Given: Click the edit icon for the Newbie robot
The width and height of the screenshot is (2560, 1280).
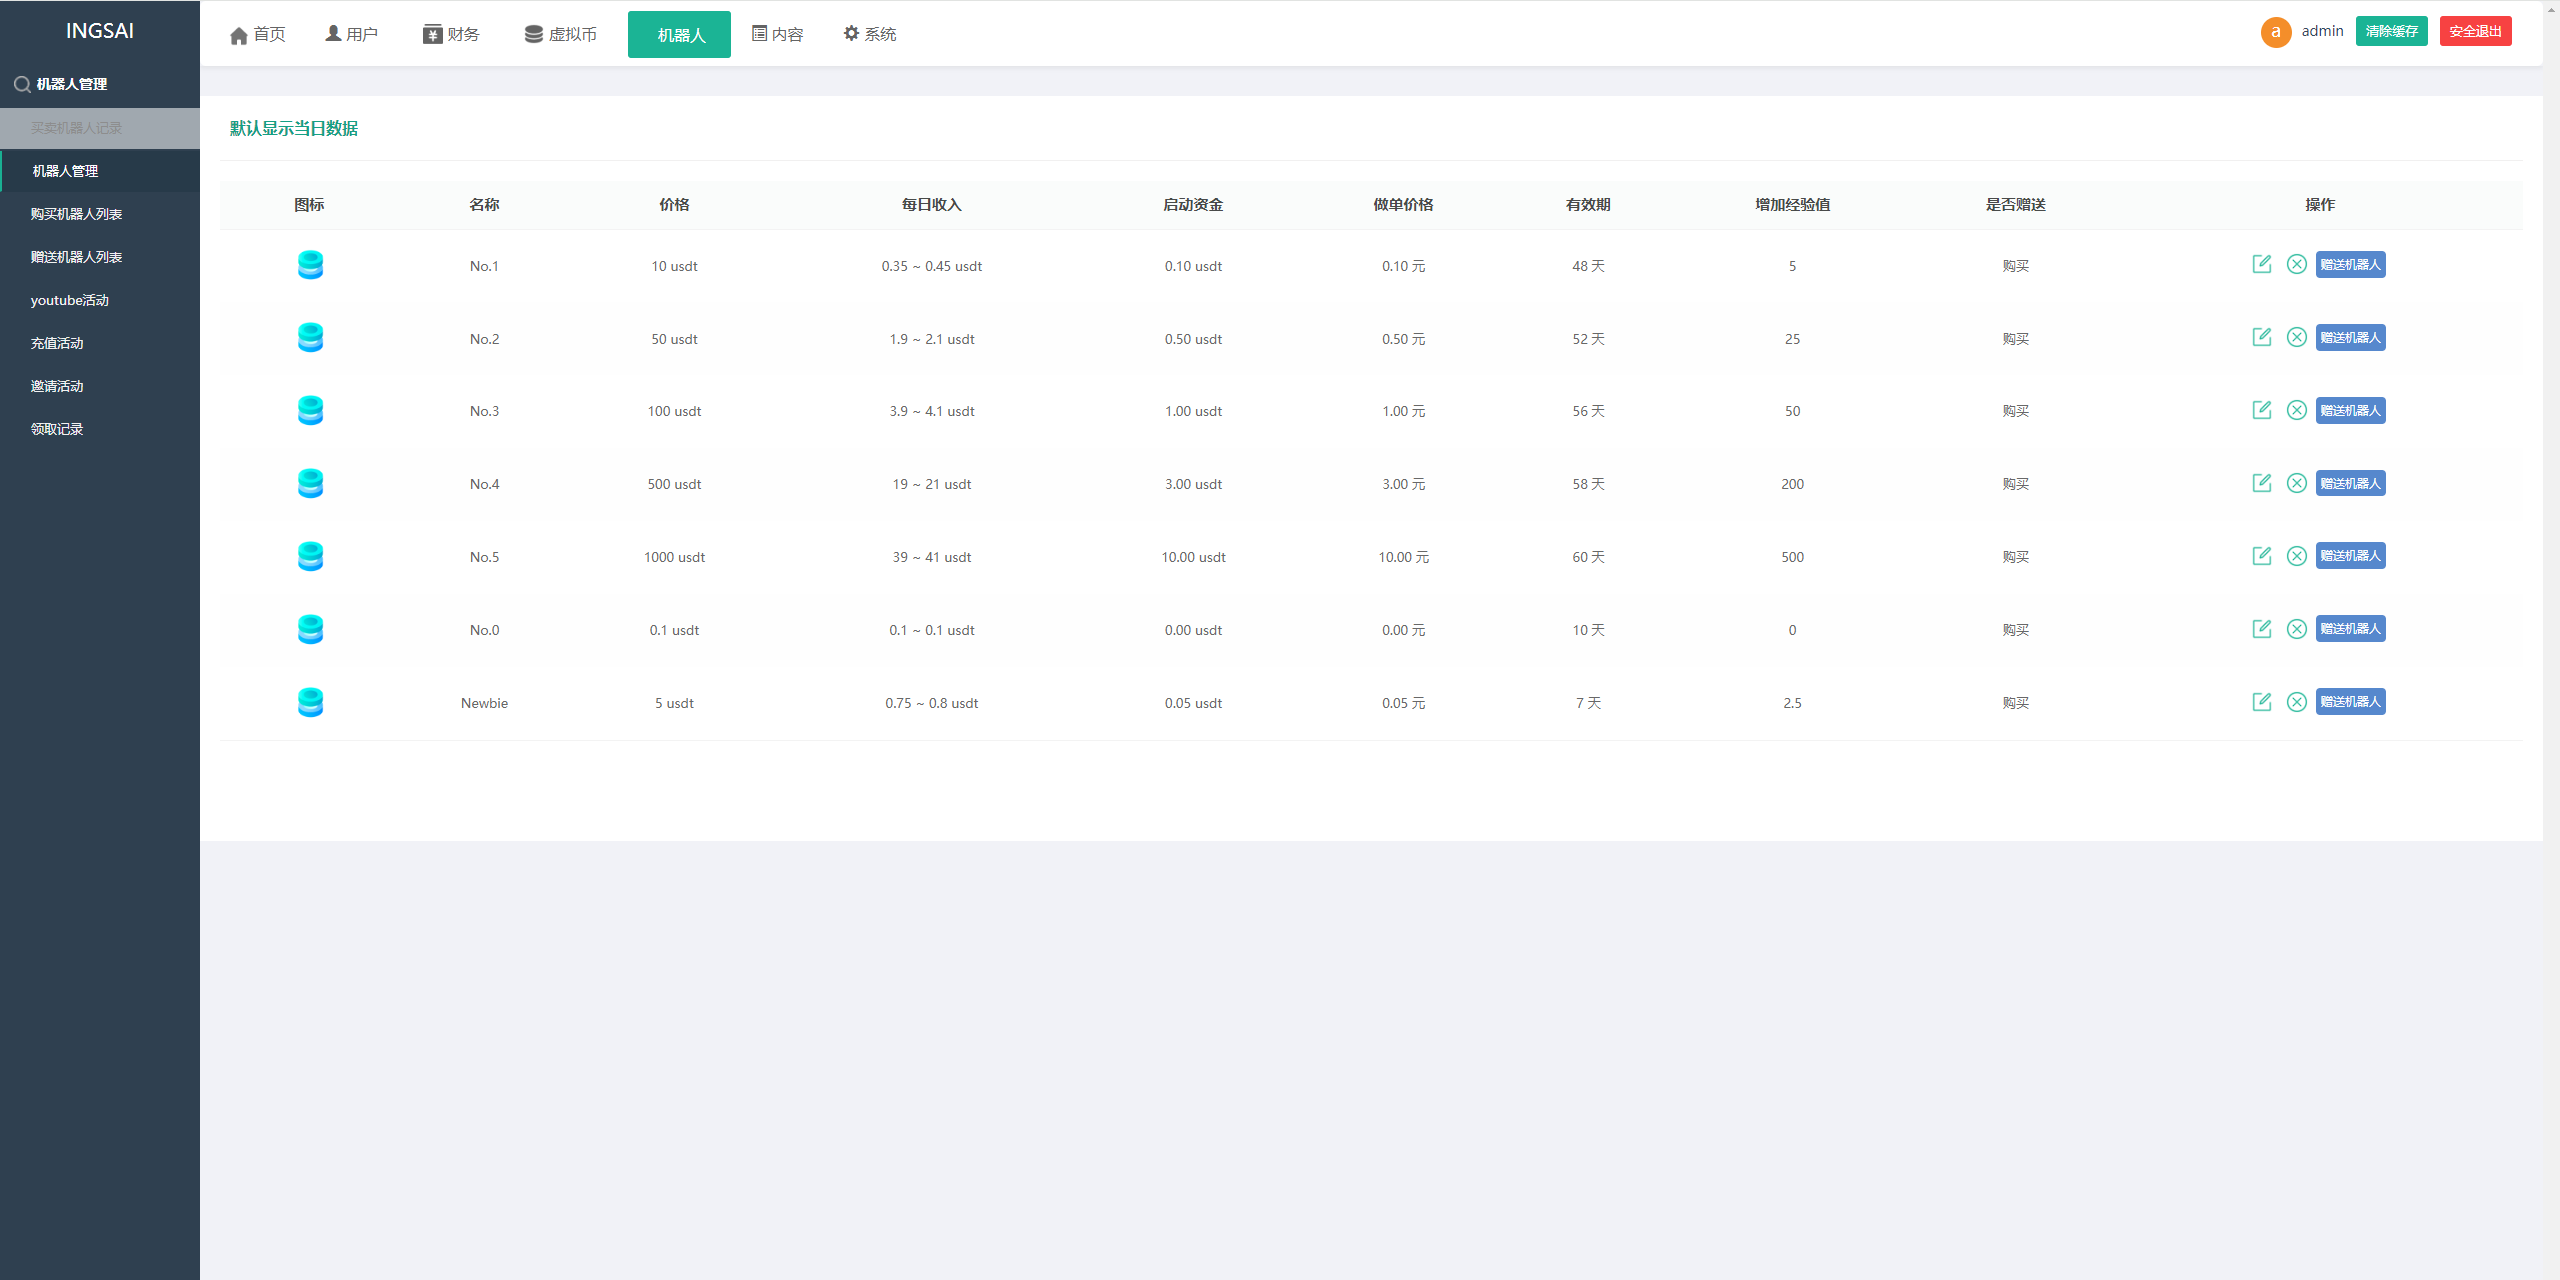Looking at the screenshot, I should (2261, 702).
